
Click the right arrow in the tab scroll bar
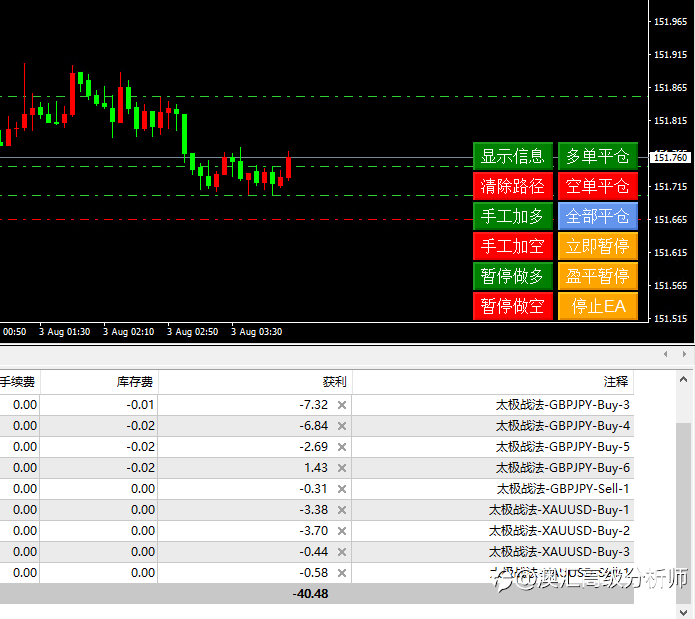pos(684,354)
